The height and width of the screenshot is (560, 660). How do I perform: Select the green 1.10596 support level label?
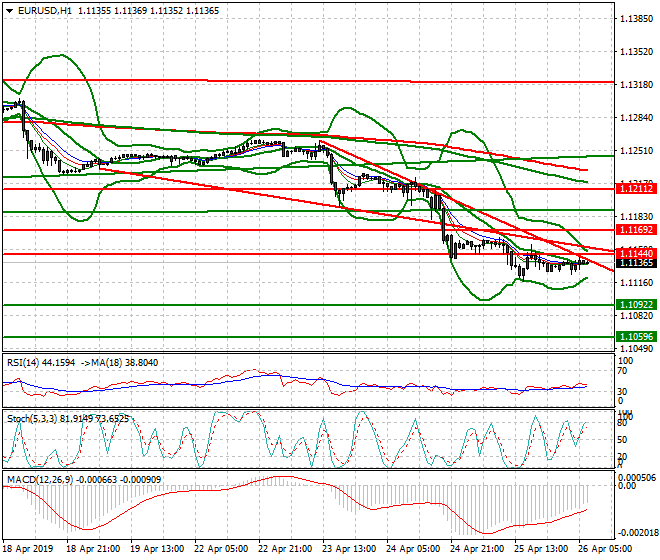[x=636, y=336]
